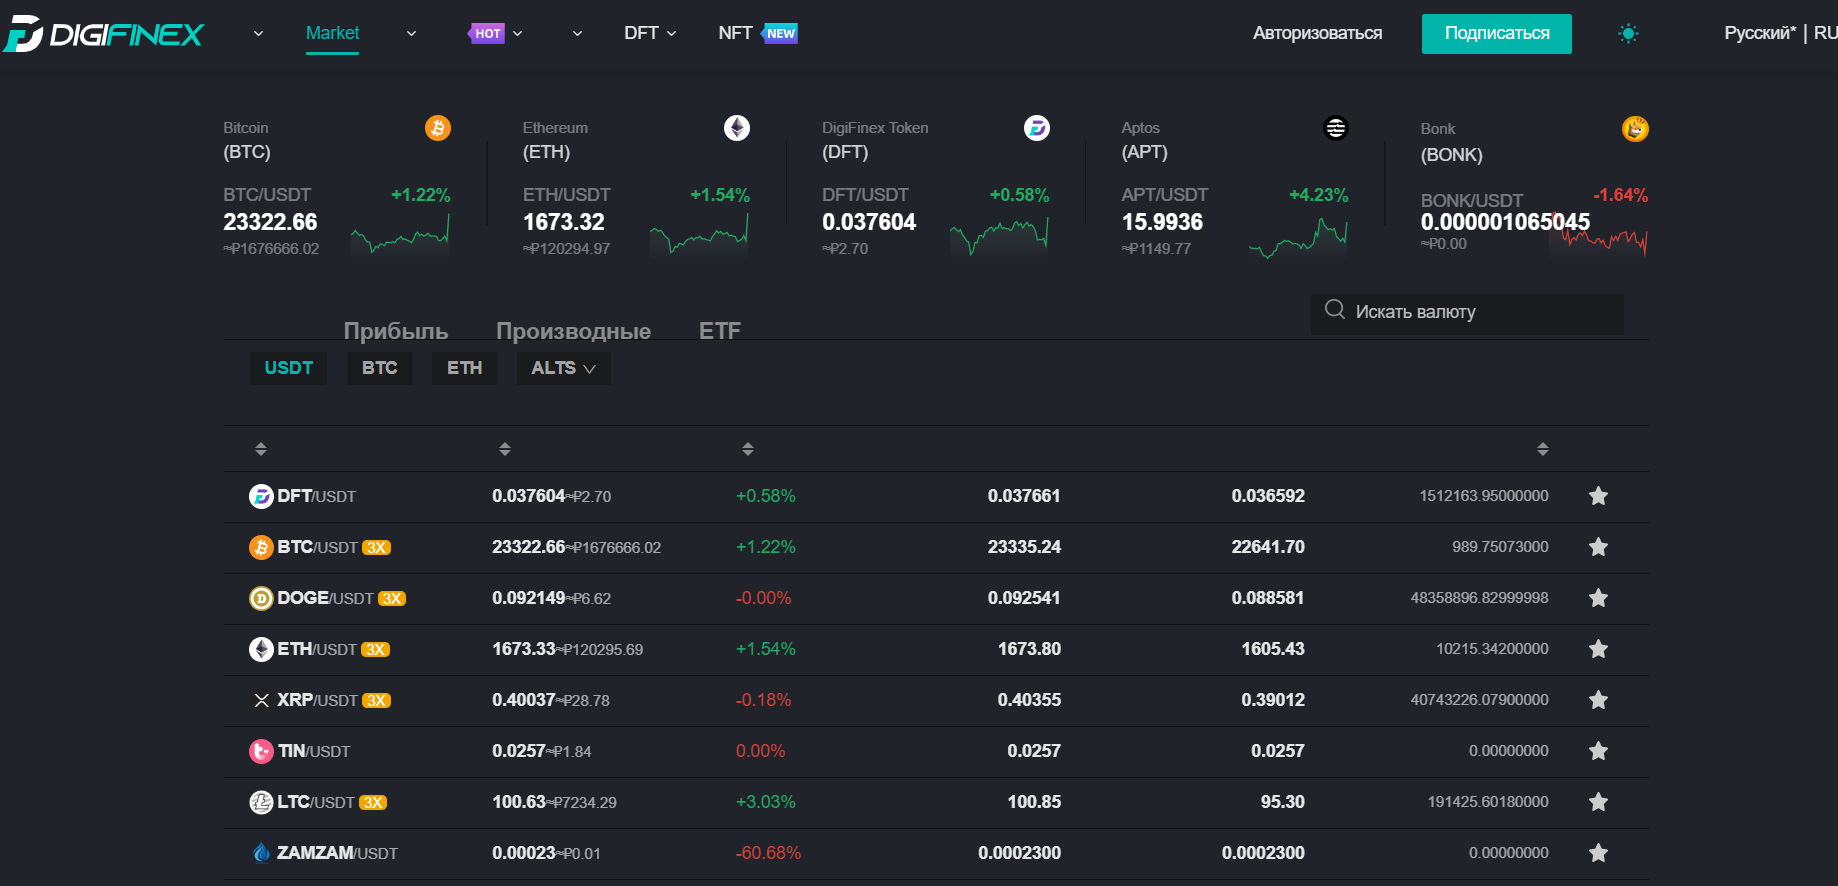Favorite BTC/USDT with the star

tap(1598, 547)
